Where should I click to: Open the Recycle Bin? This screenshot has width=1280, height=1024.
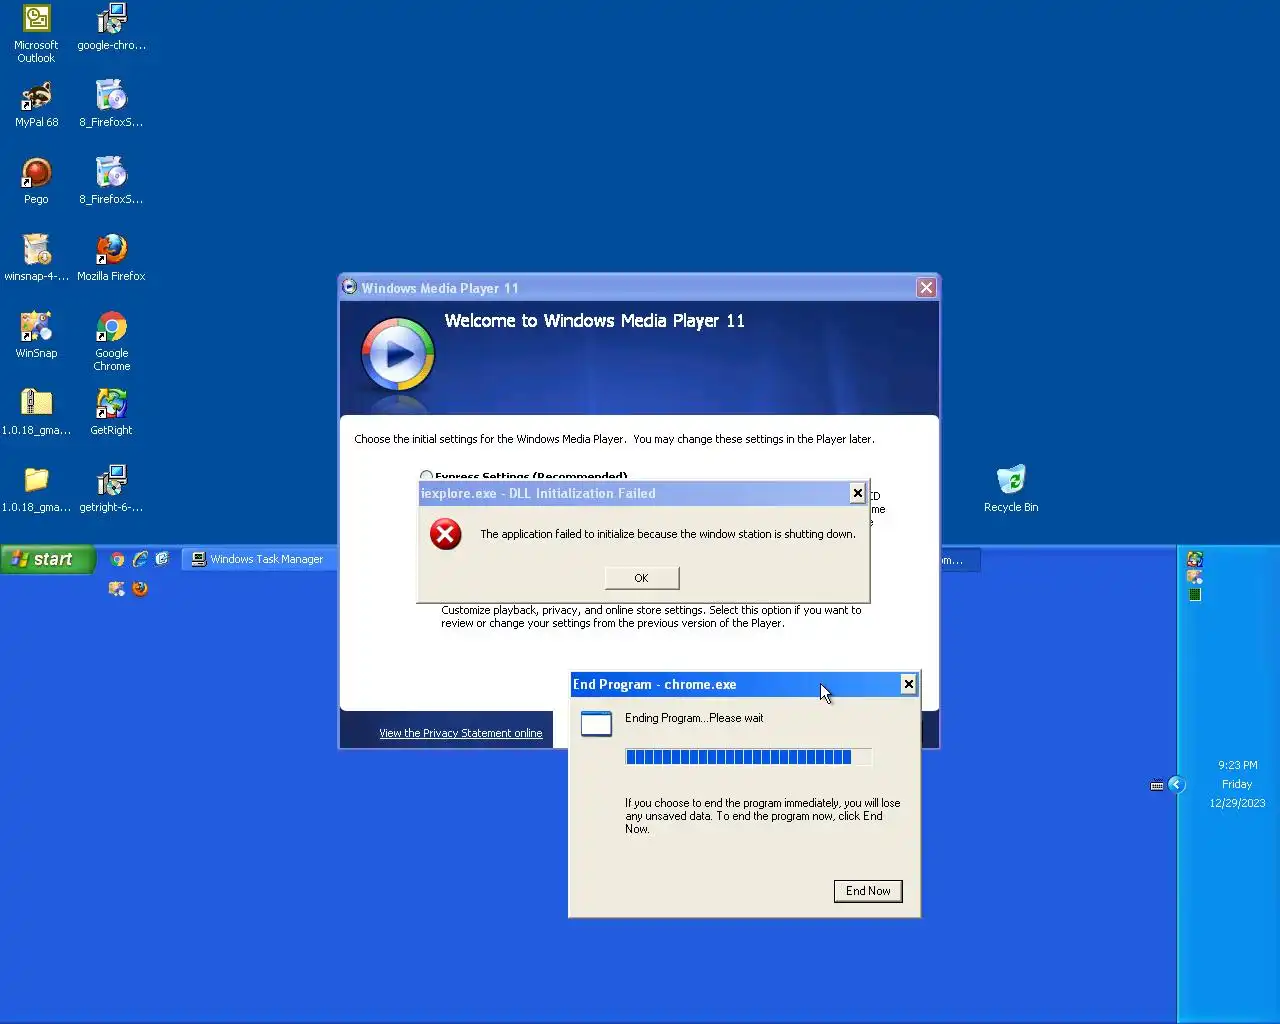[1011, 490]
